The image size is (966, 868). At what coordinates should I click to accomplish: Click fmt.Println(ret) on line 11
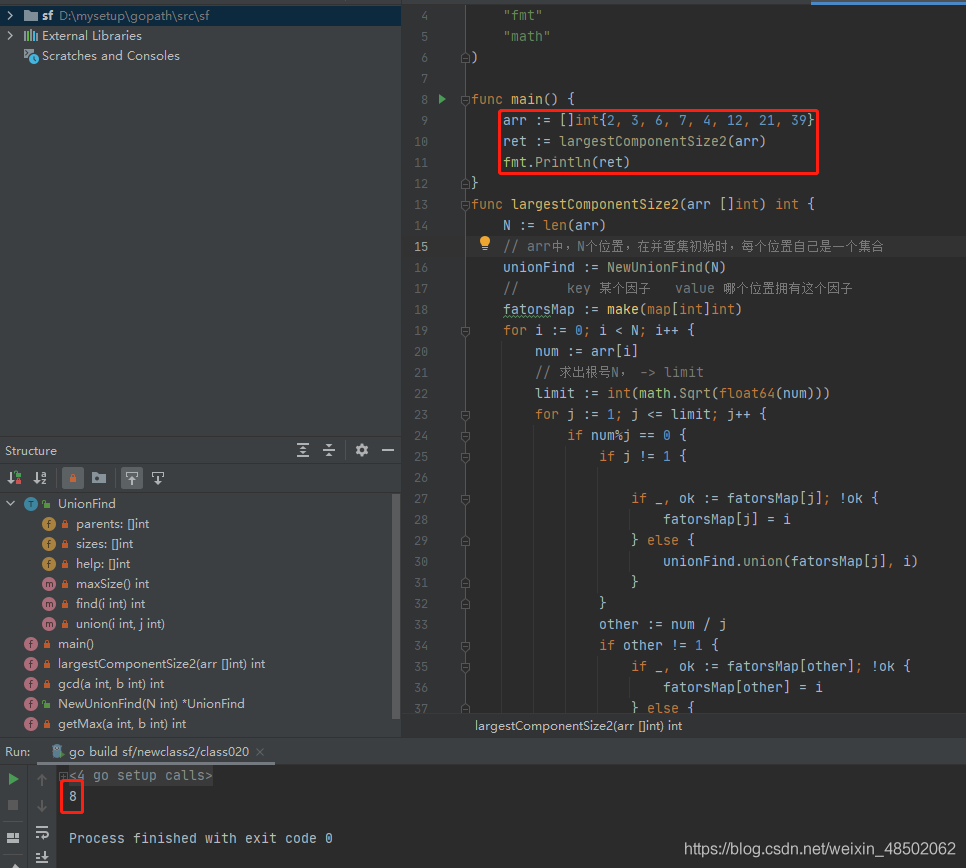(566, 163)
